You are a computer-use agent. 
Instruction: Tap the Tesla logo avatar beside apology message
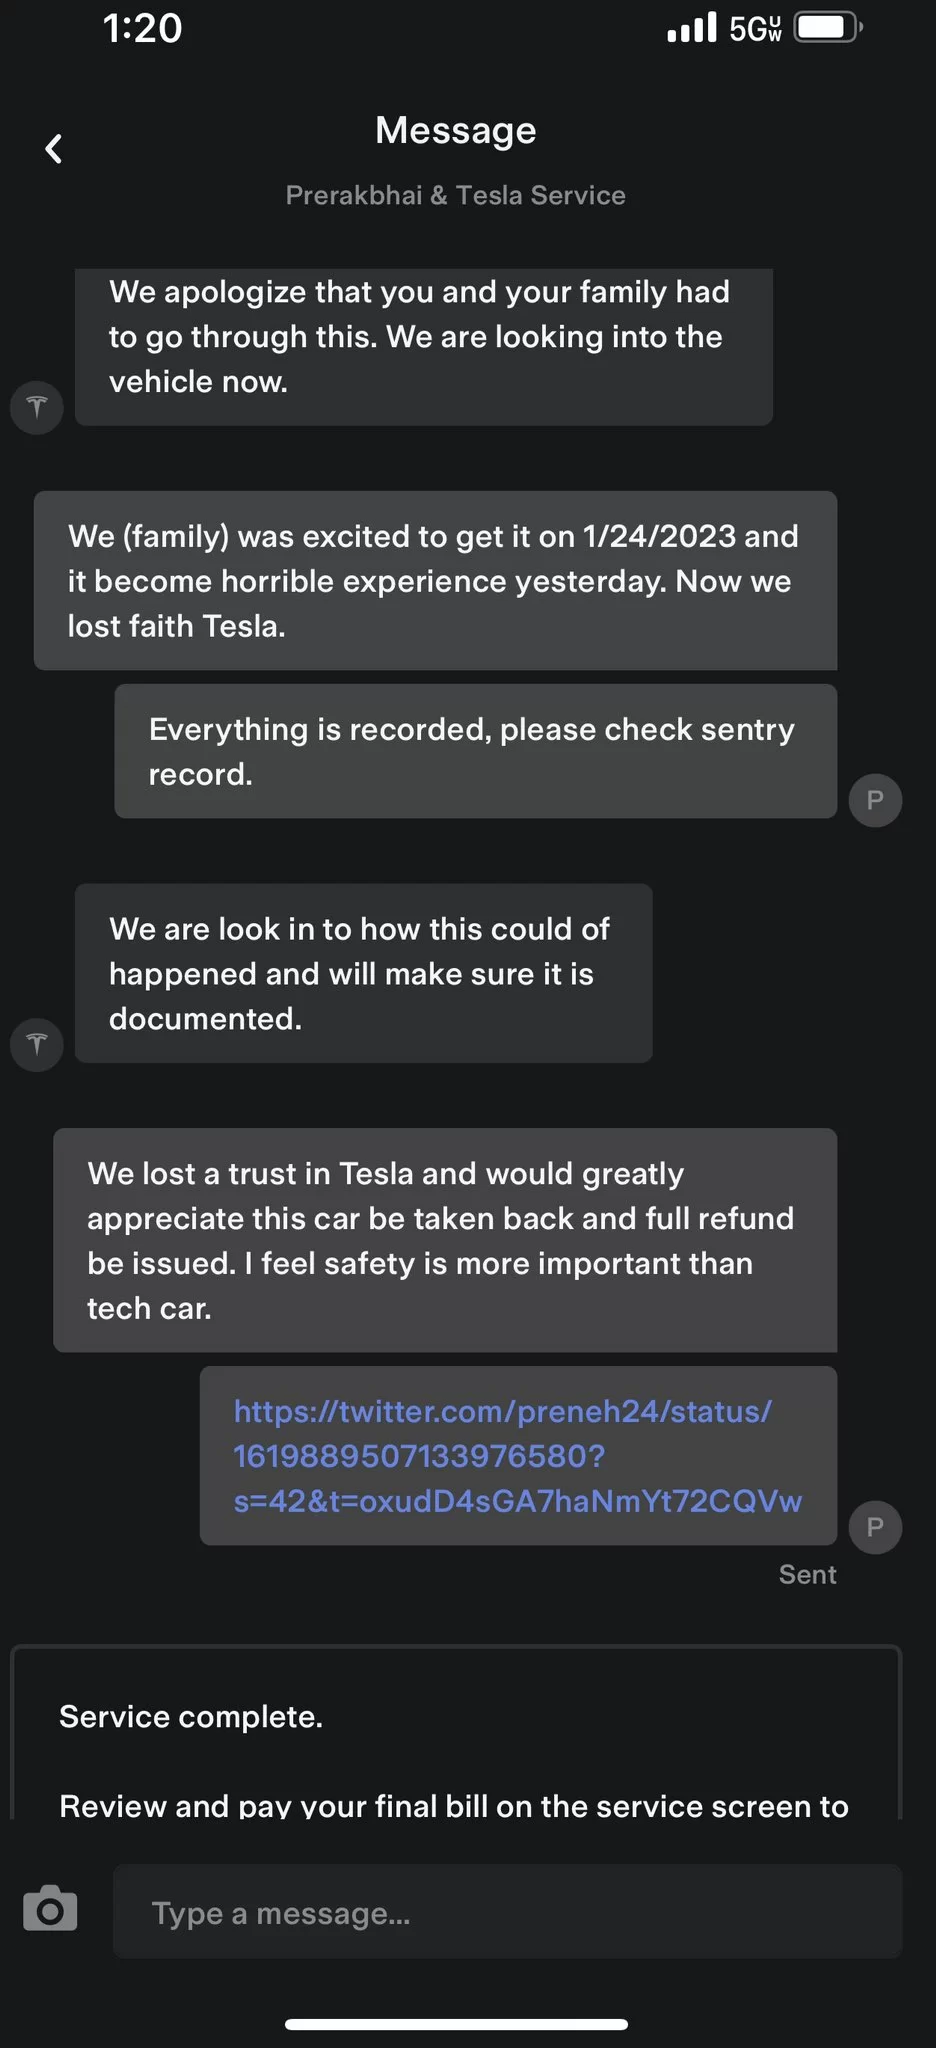[37, 407]
